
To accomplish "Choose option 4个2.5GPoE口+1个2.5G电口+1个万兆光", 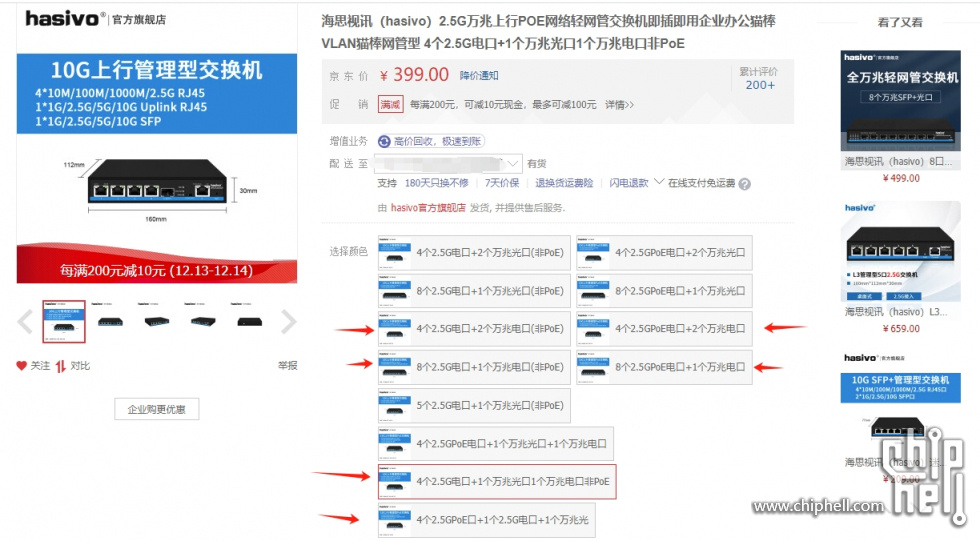I will pos(486,520).
